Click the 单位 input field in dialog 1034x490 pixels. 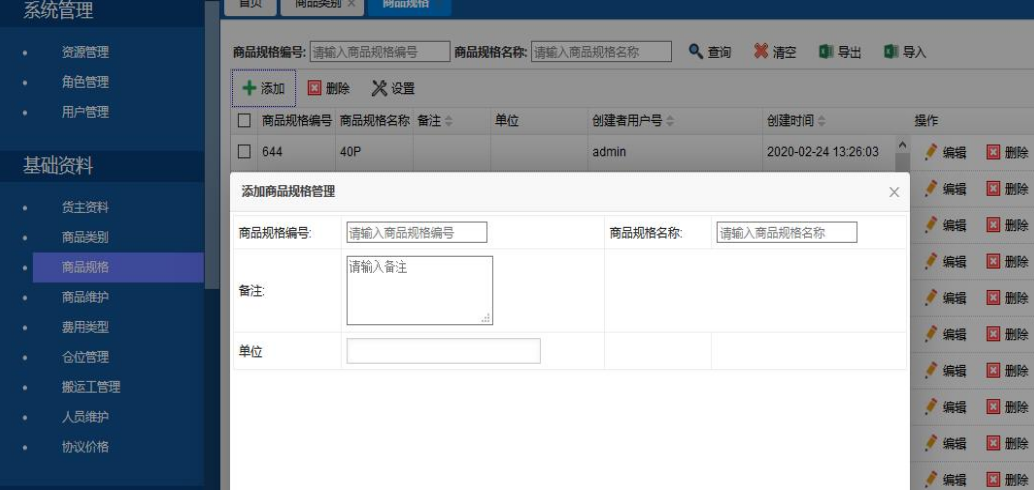pos(443,351)
